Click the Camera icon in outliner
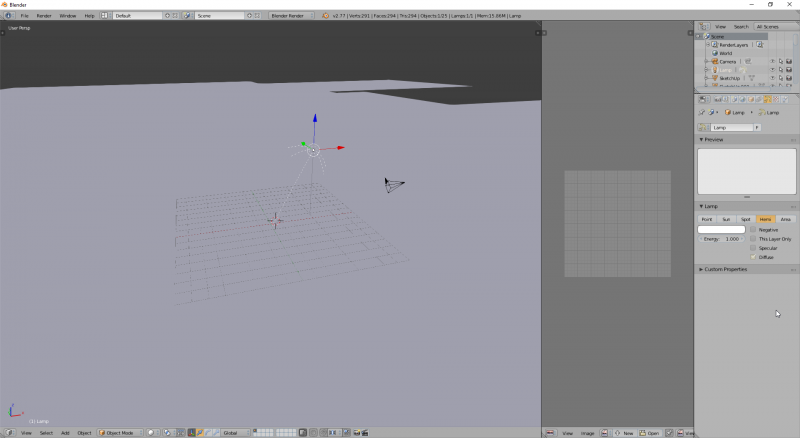This screenshot has width=800, height=438. click(715, 61)
